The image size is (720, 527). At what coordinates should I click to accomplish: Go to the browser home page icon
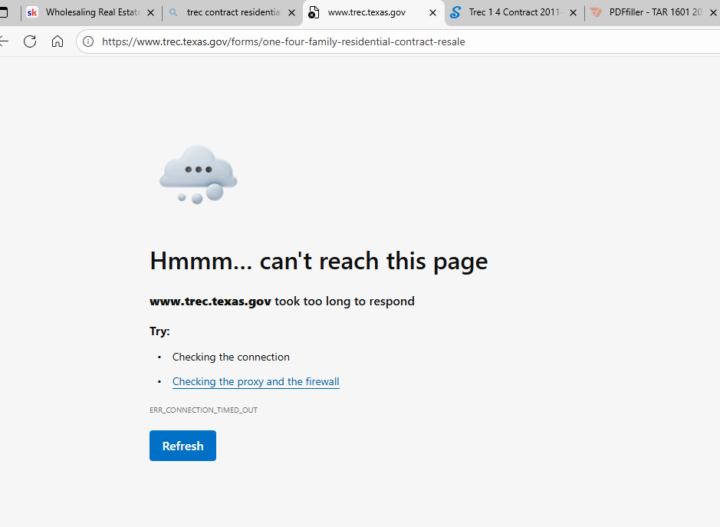[x=57, y=42]
